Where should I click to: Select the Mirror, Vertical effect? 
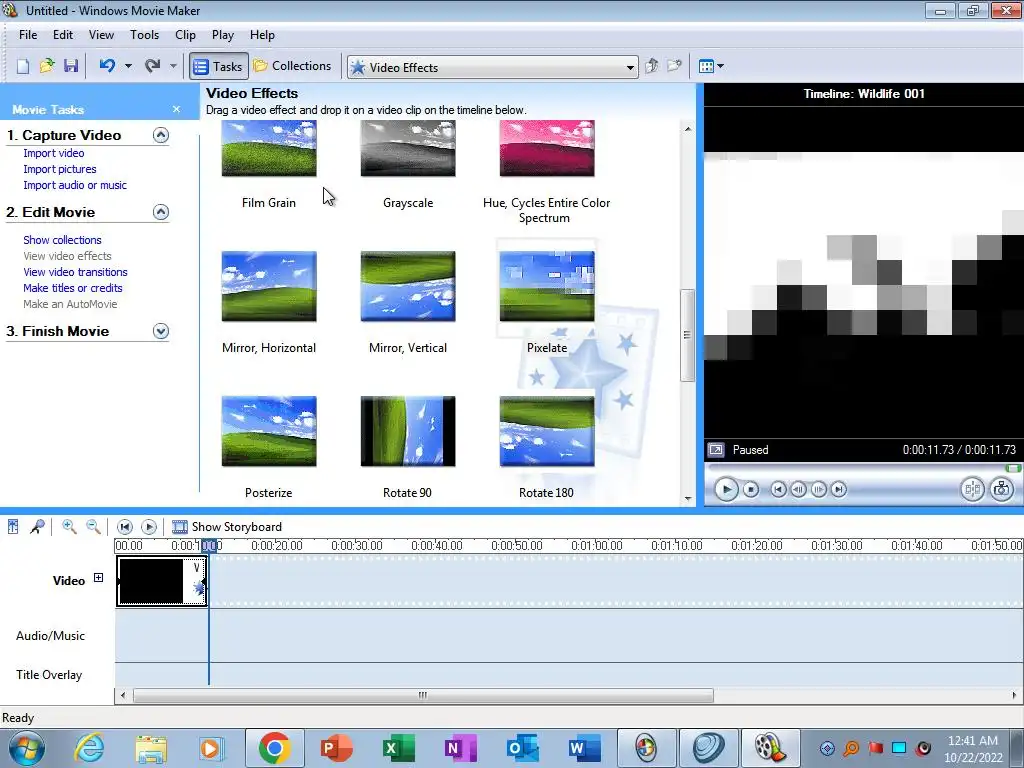point(408,286)
